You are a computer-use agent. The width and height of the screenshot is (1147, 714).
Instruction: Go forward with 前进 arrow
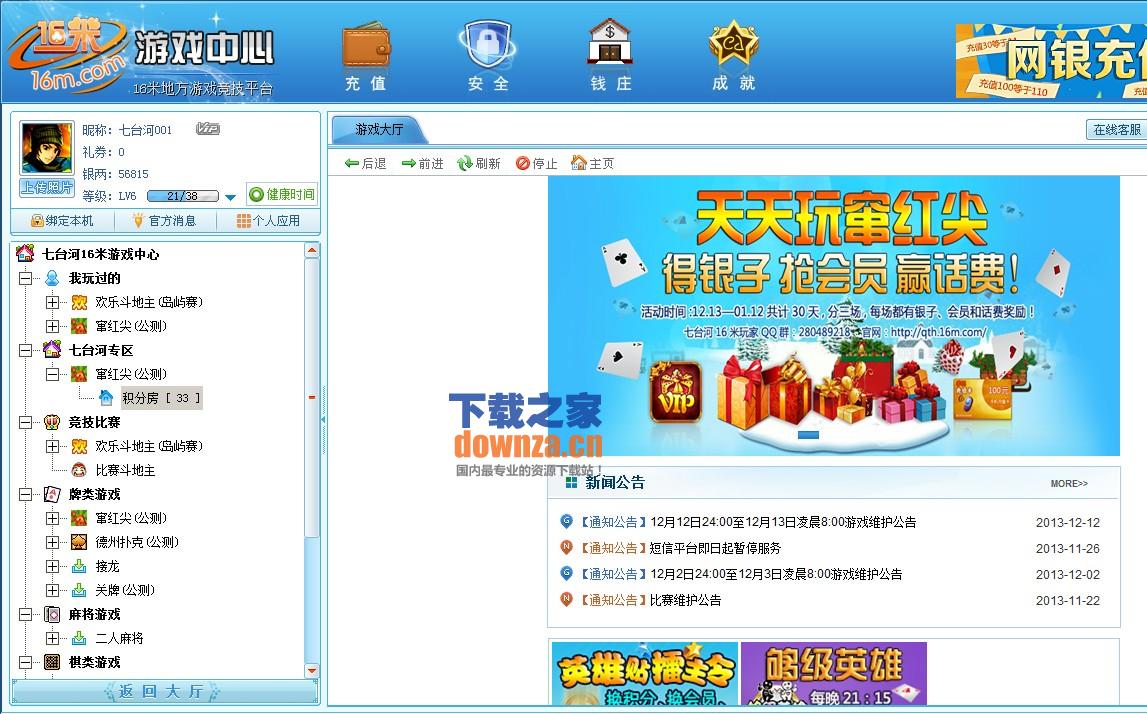click(x=423, y=163)
